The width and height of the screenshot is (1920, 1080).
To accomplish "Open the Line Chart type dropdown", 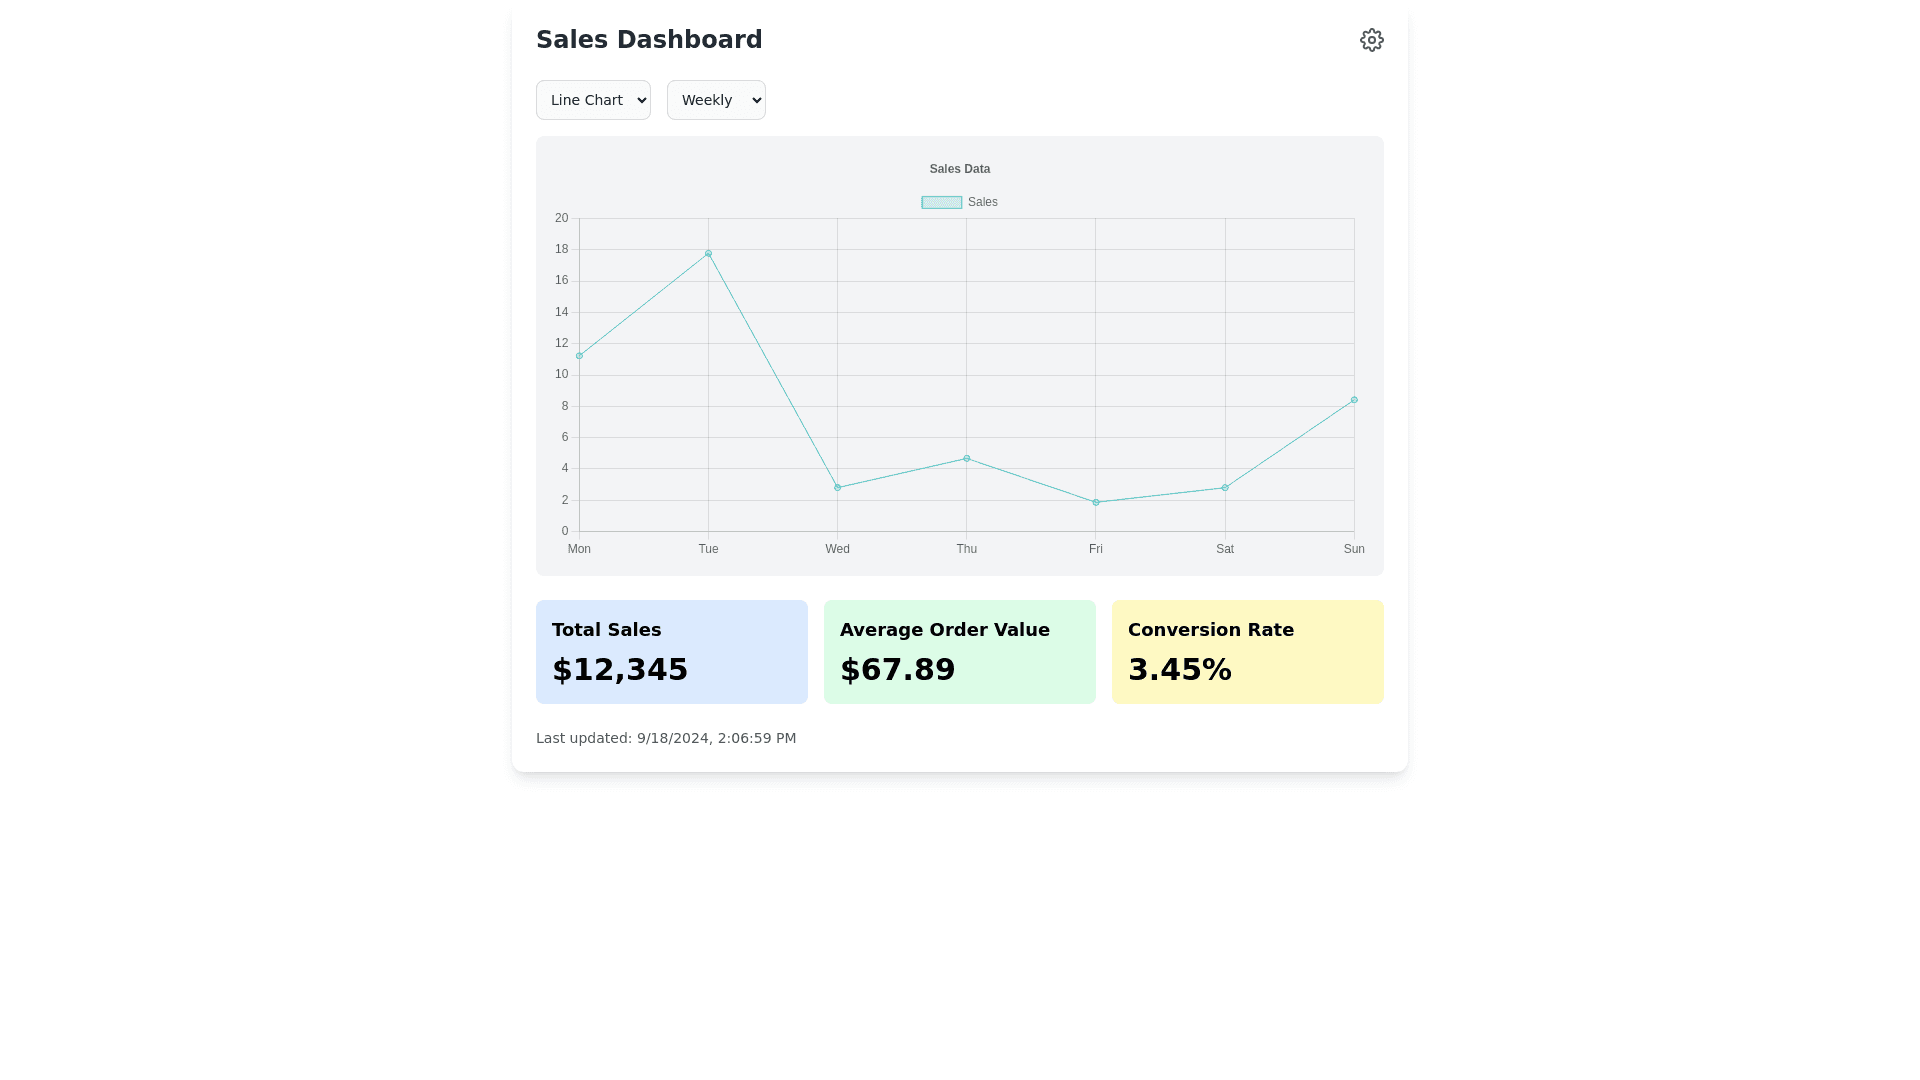I will [x=593, y=100].
